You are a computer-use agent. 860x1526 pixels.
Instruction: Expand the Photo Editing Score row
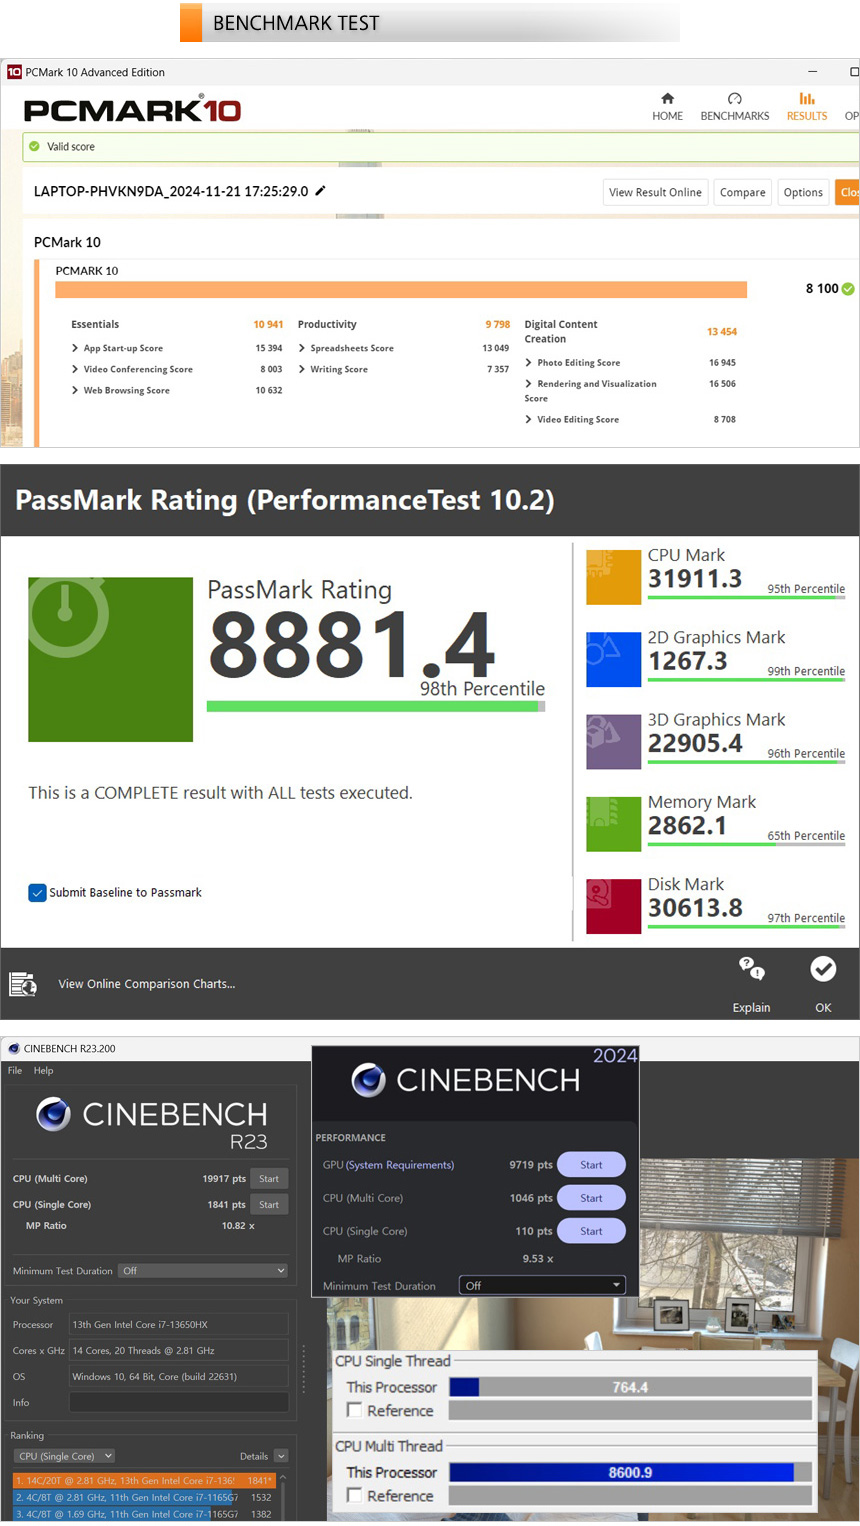tap(529, 362)
